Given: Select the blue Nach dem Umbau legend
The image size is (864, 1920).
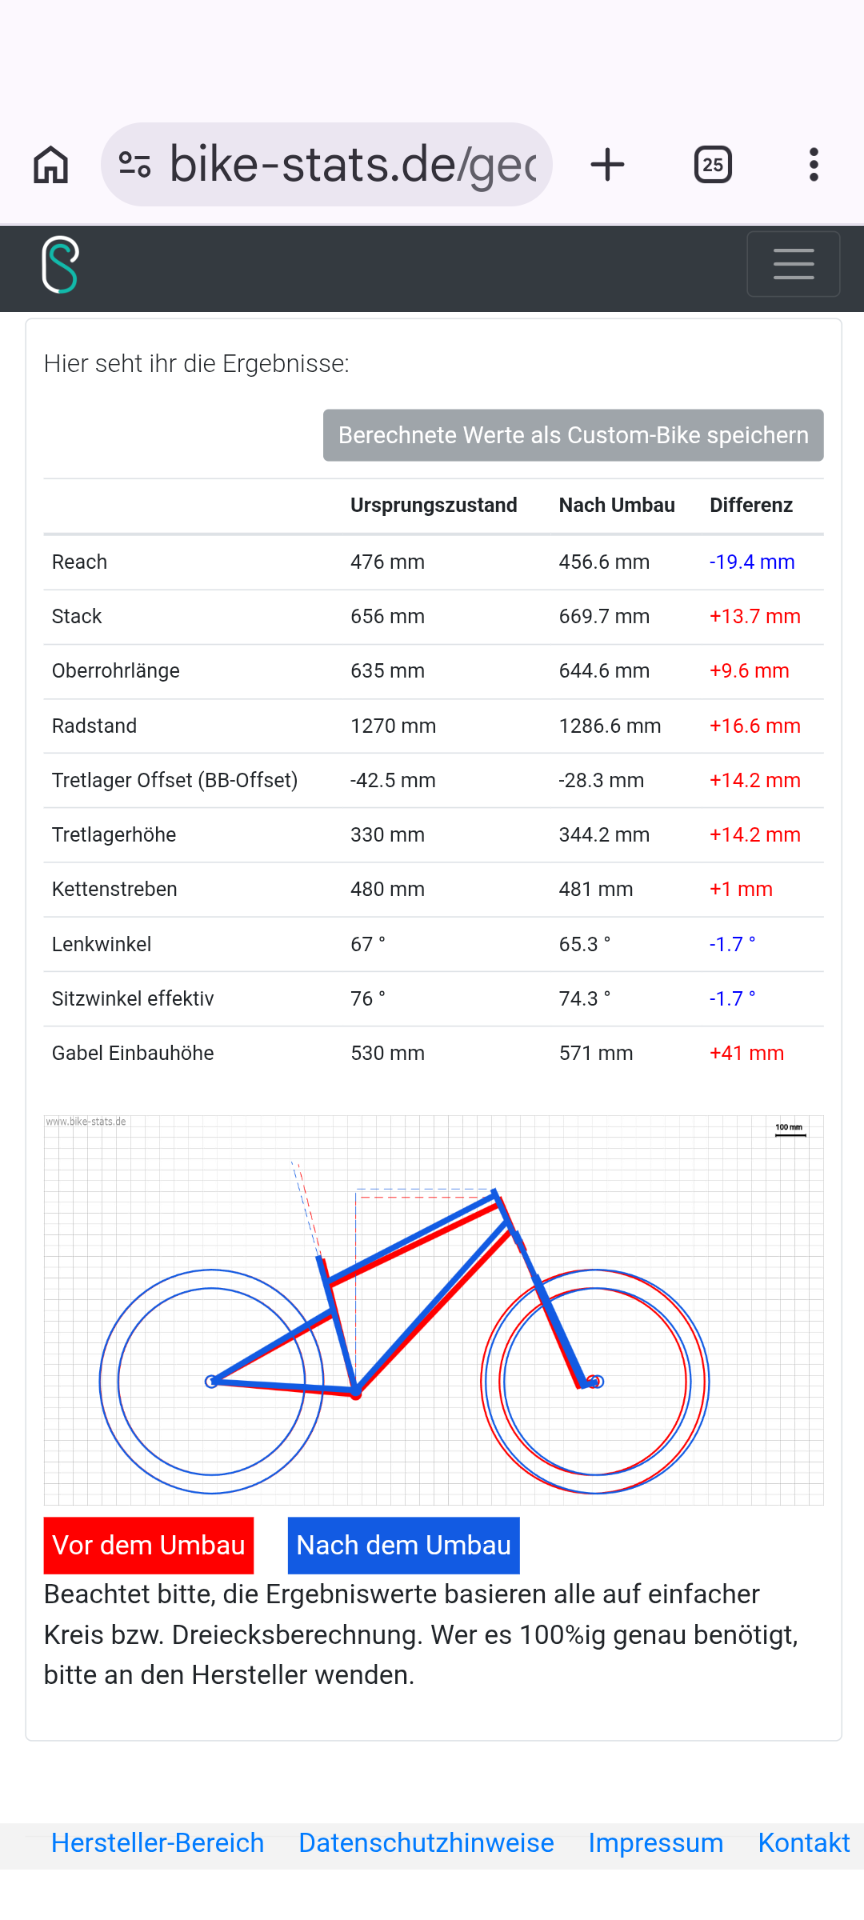Looking at the screenshot, I should click(404, 1545).
